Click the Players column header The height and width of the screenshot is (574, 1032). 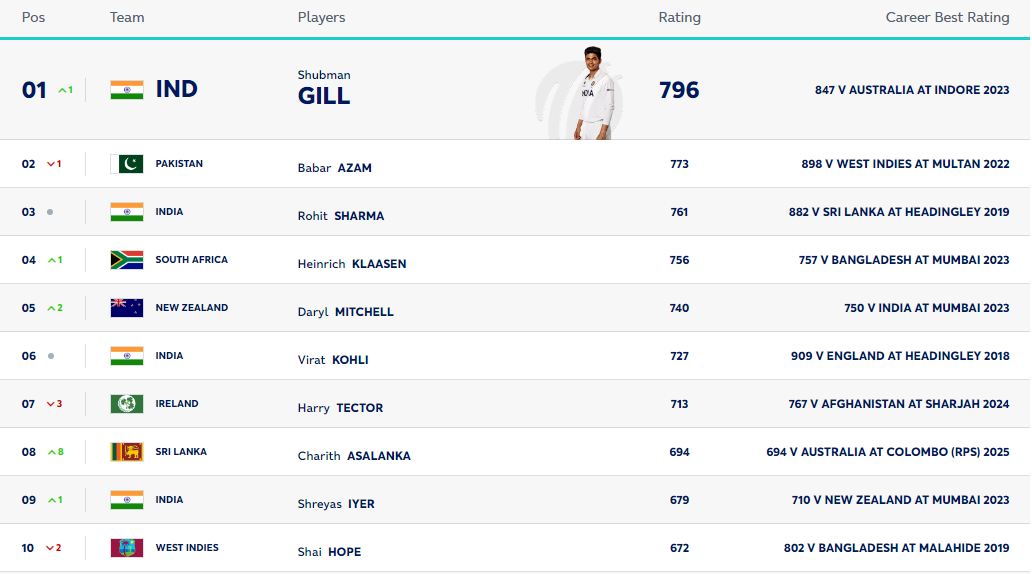(321, 18)
